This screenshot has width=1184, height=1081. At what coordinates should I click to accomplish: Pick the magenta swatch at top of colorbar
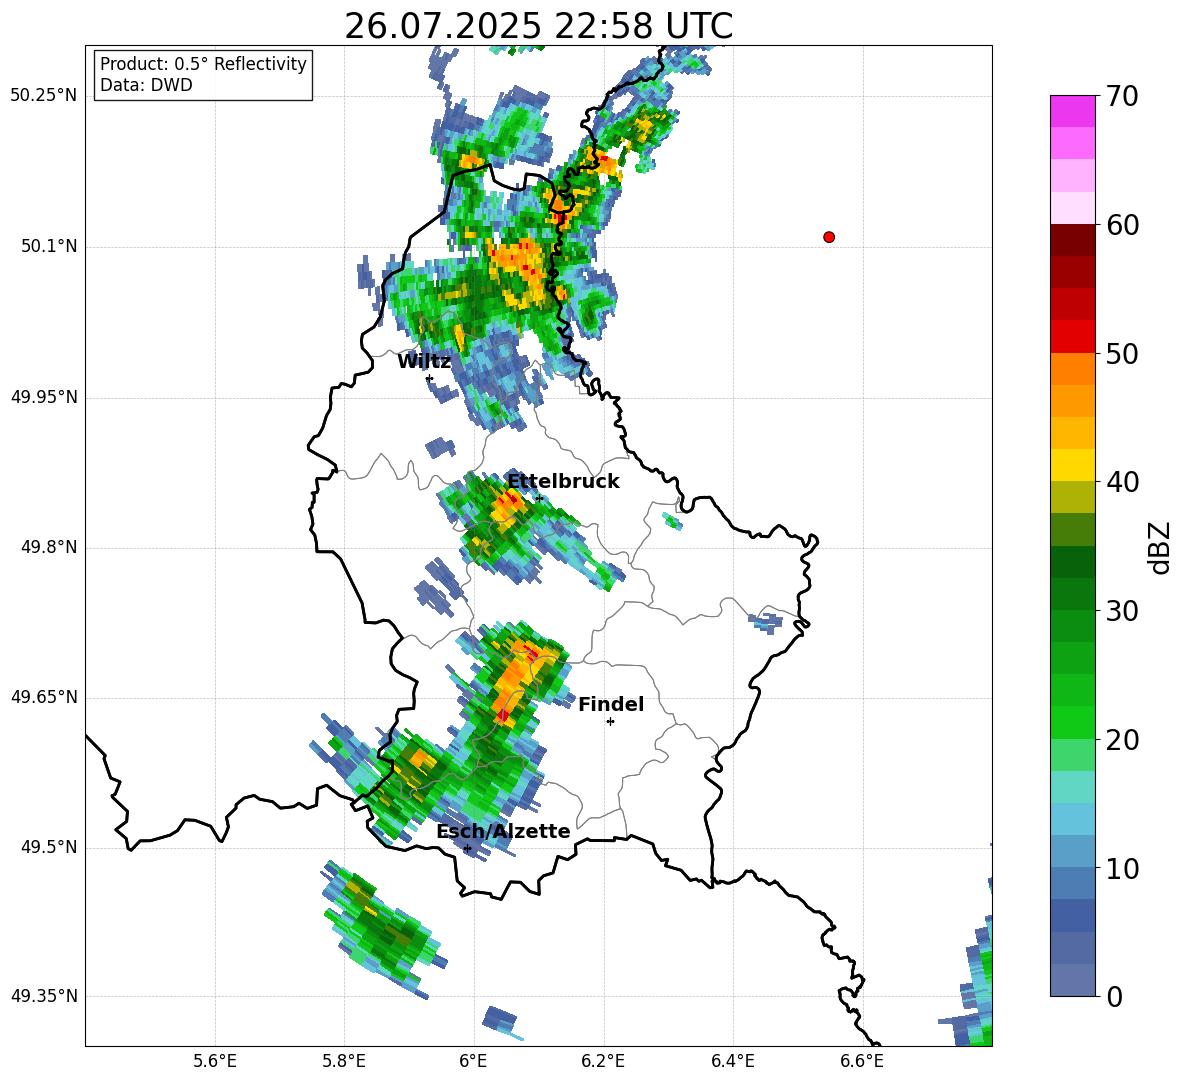[1072, 111]
